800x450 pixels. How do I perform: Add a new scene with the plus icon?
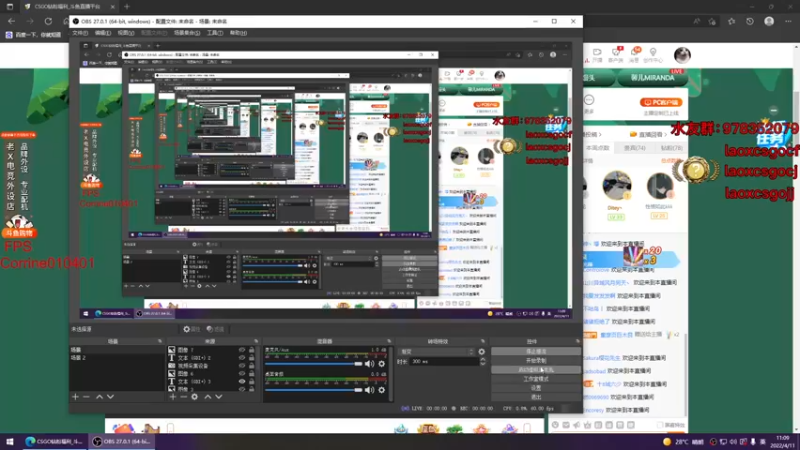[x=76, y=397]
